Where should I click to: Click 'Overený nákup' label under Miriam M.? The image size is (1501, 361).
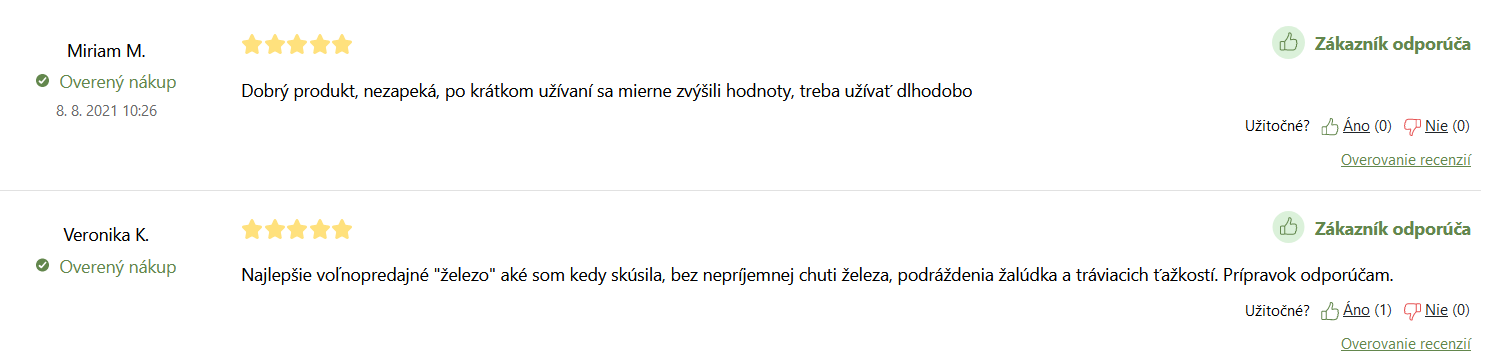[118, 82]
